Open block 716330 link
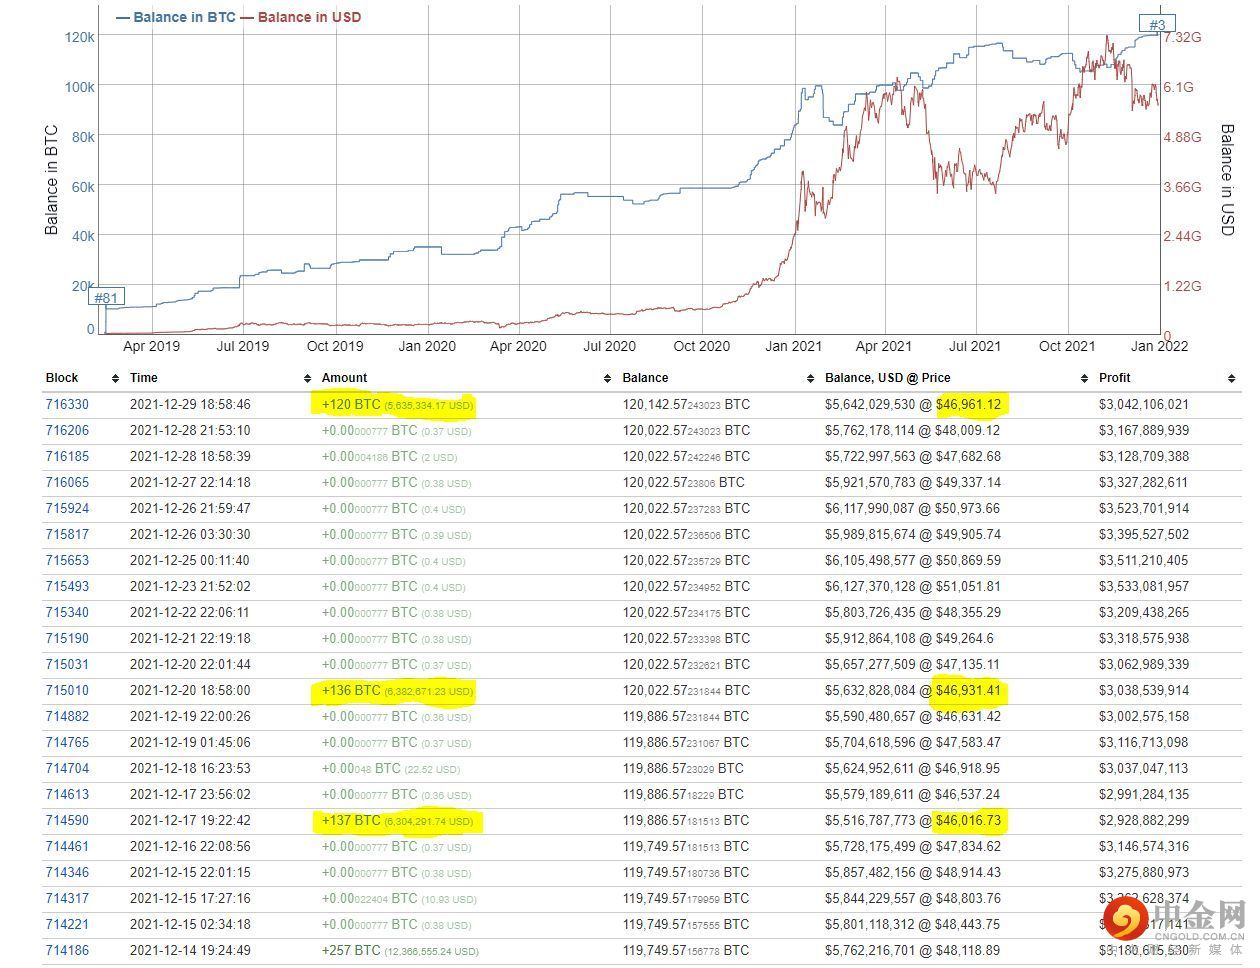Viewport: 1260px width, 968px height. (x=67, y=405)
